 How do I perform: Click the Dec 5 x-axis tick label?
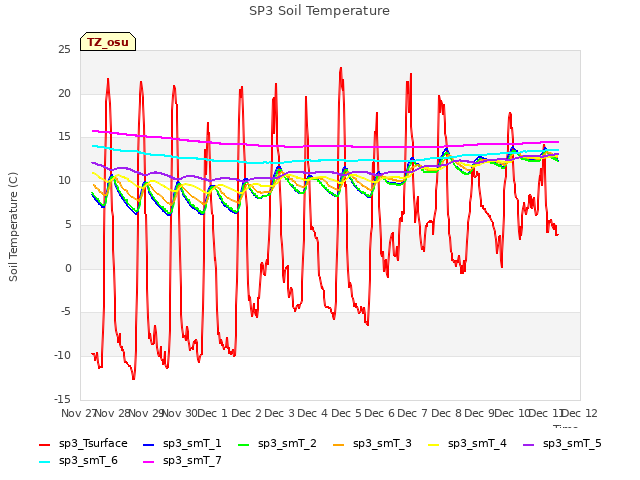point(346,413)
